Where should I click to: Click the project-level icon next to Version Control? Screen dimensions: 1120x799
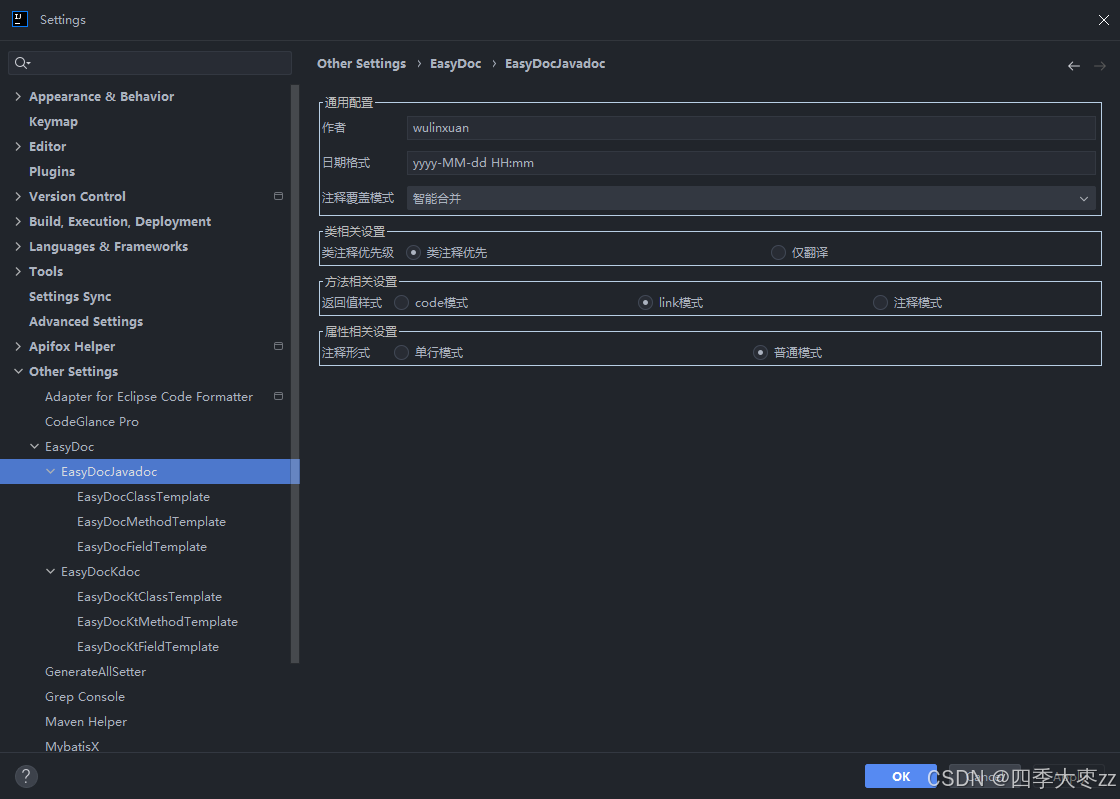(279, 196)
